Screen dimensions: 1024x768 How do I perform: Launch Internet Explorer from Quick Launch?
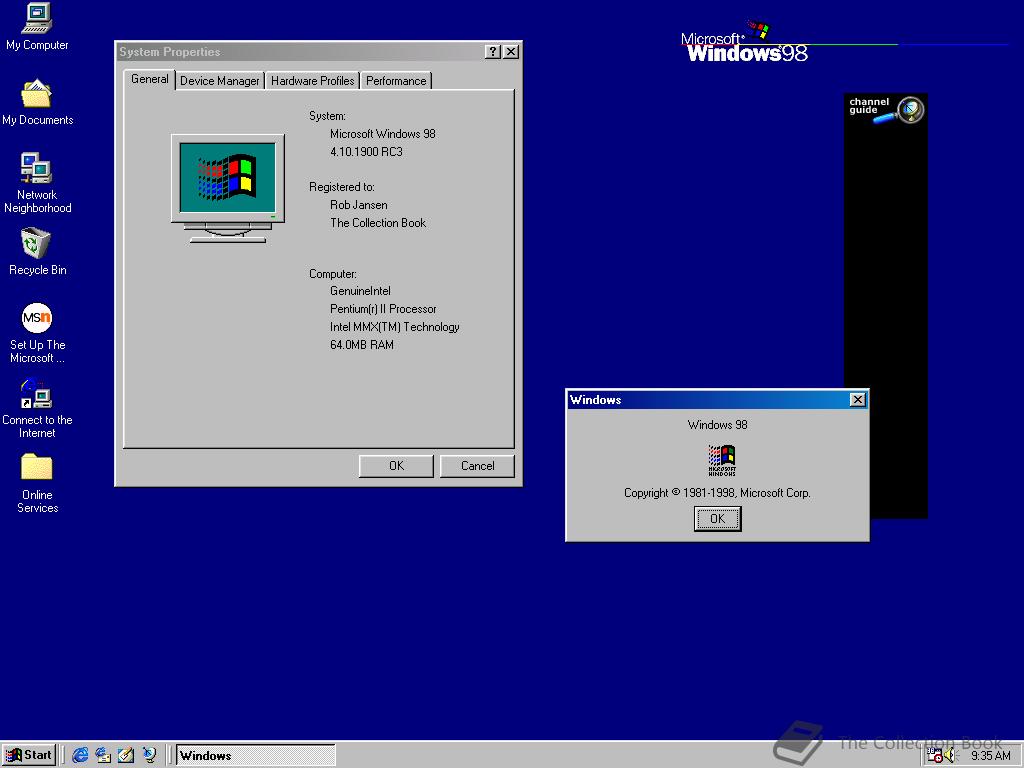(x=80, y=755)
